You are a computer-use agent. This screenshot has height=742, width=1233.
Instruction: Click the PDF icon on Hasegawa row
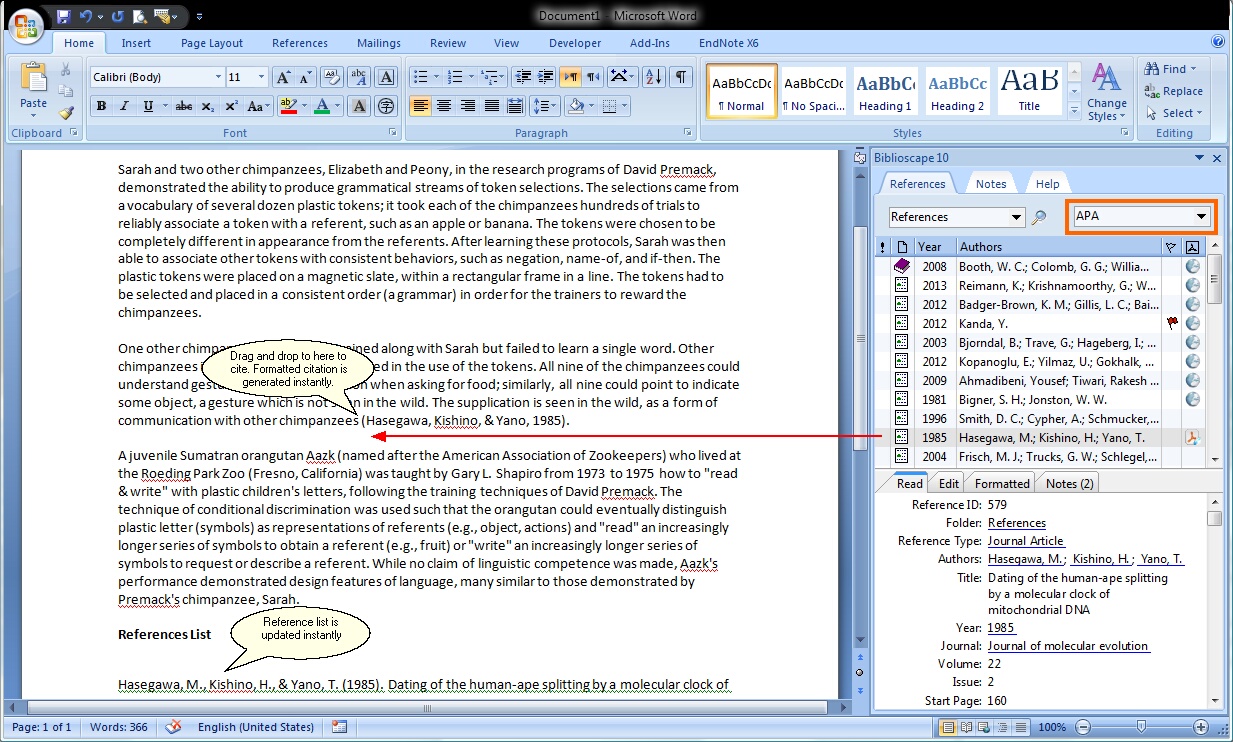point(1192,437)
